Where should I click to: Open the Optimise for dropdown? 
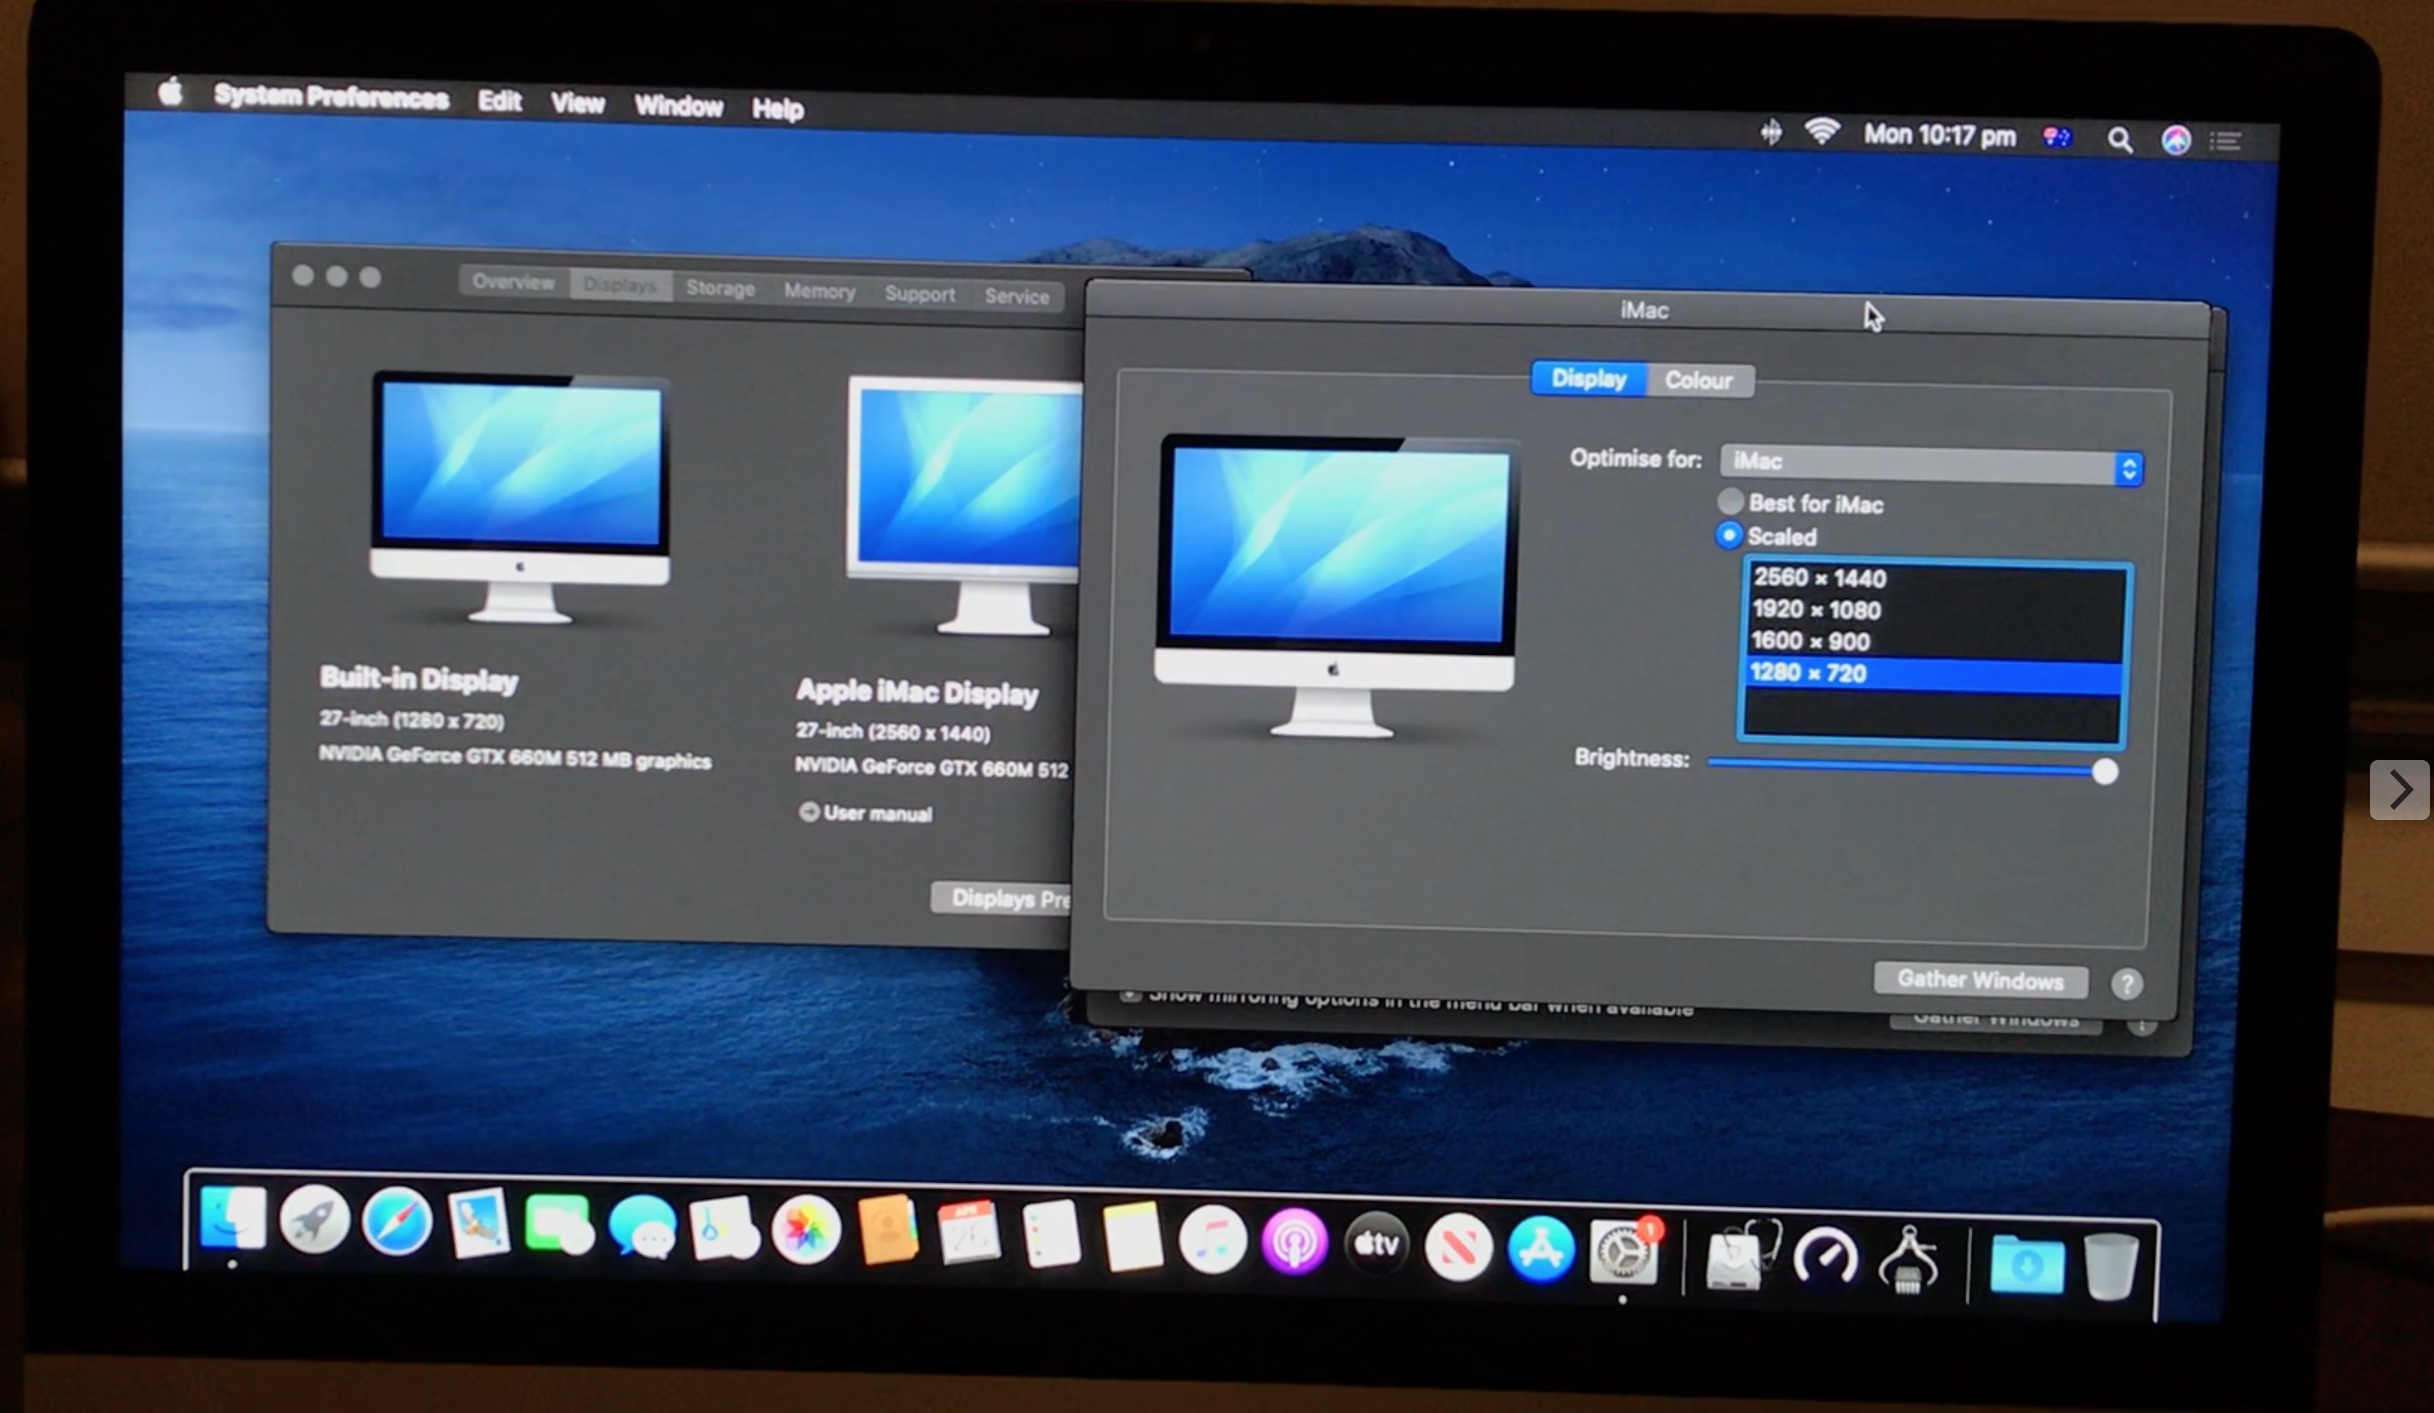(1931, 464)
